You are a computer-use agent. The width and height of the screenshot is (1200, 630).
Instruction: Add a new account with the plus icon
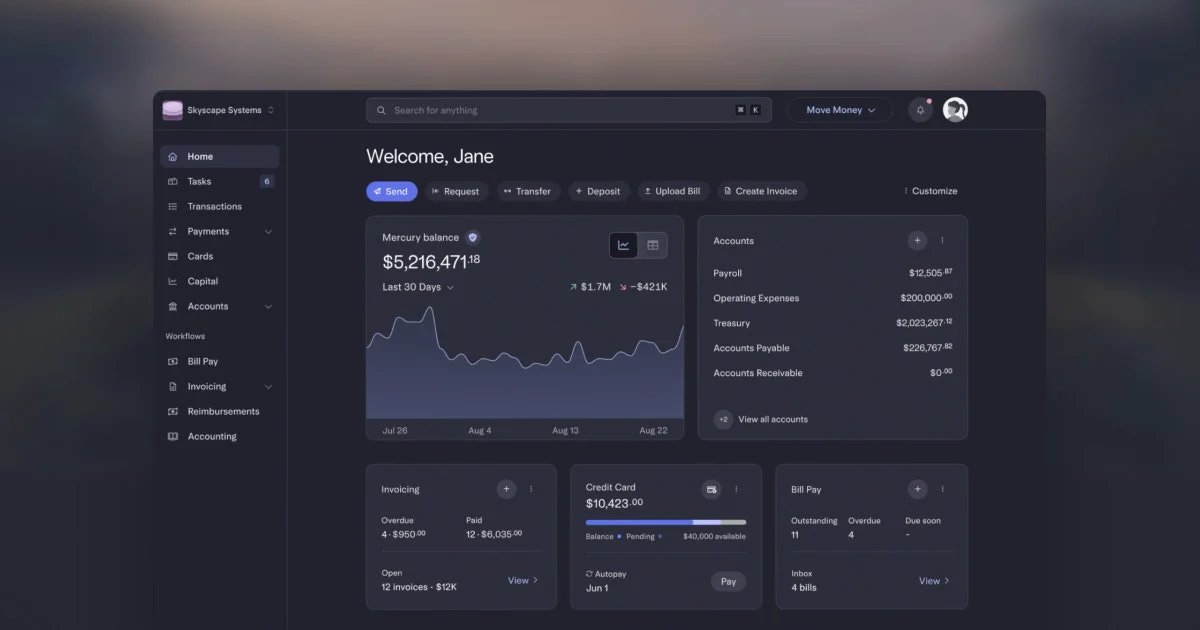(x=917, y=240)
